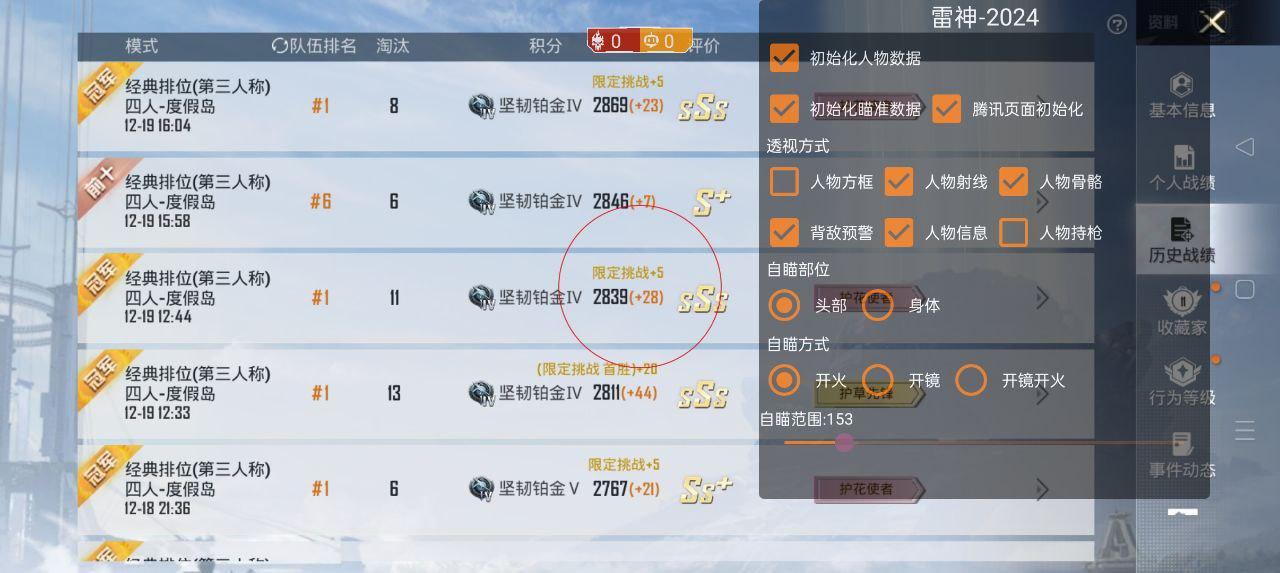Toggle the 初始化人物数据 checkbox
1280x573 pixels.
click(x=784, y=58)
